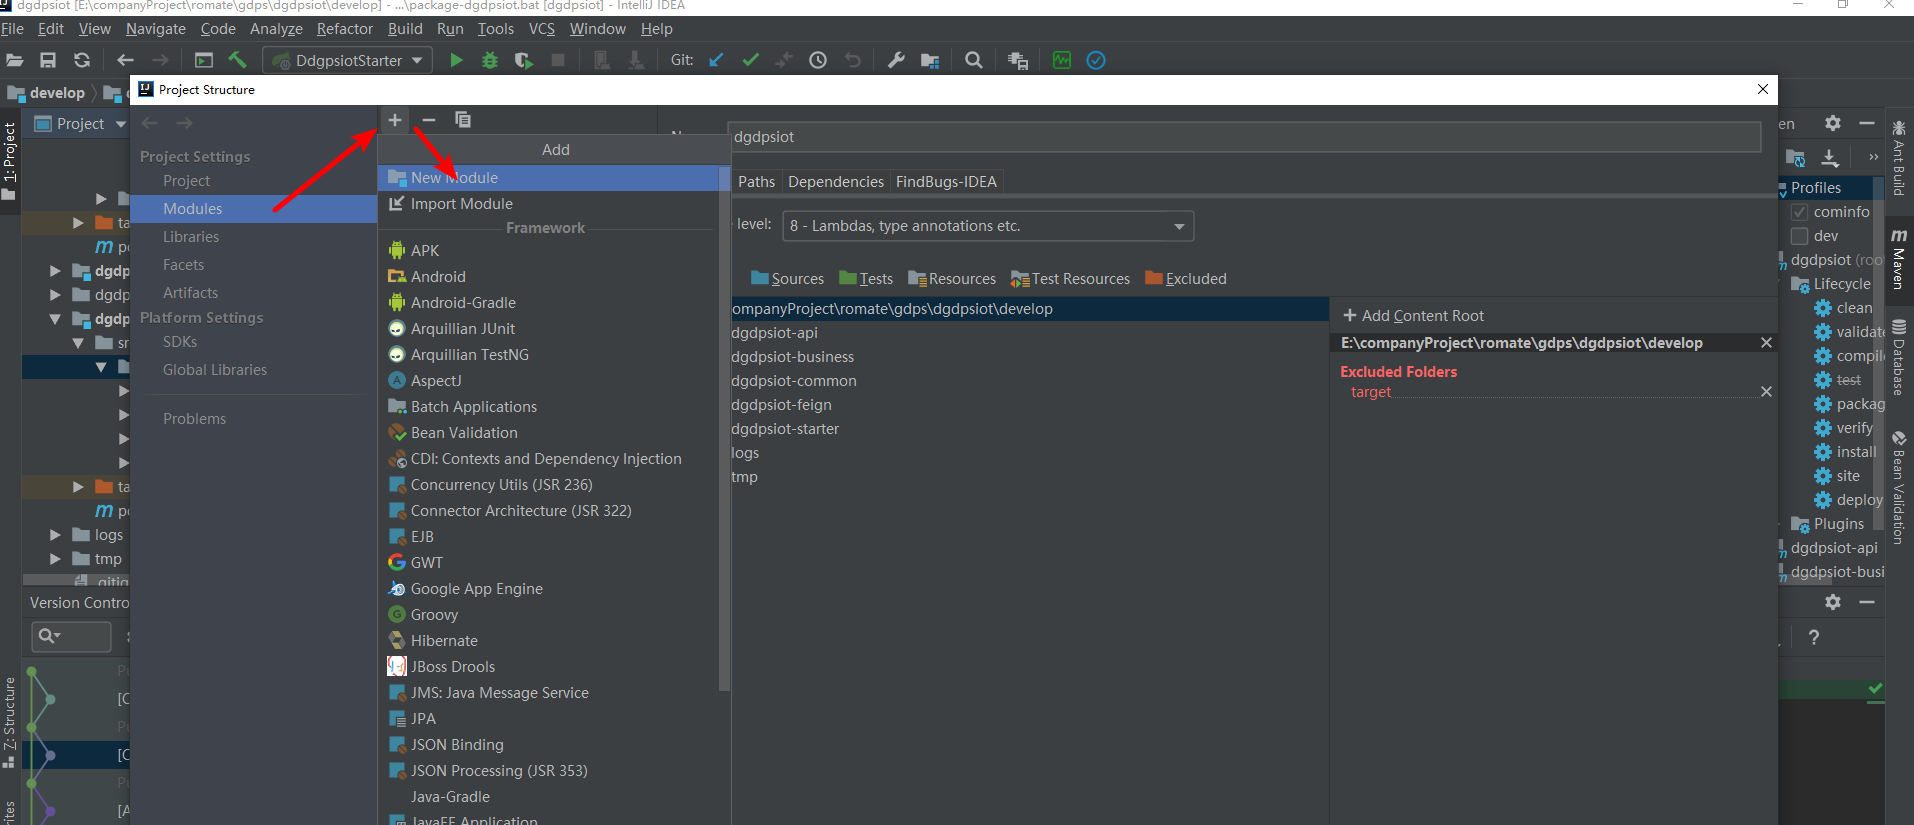Click the Git revert undo icon
This screenshot has height=825, width=1914.
(x=852, y=60)
